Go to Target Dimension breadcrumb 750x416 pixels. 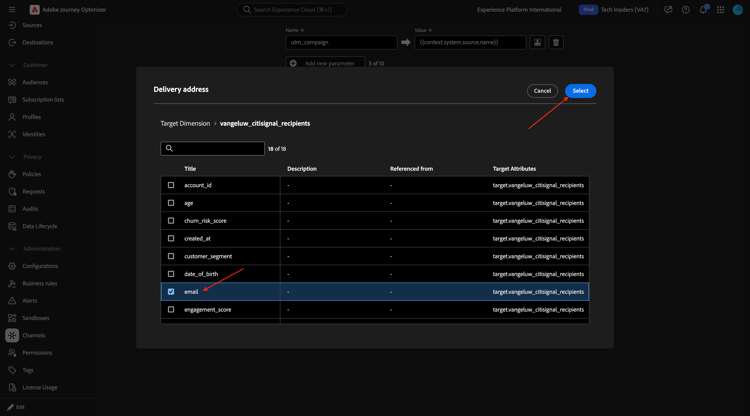(x=185, y=123)
